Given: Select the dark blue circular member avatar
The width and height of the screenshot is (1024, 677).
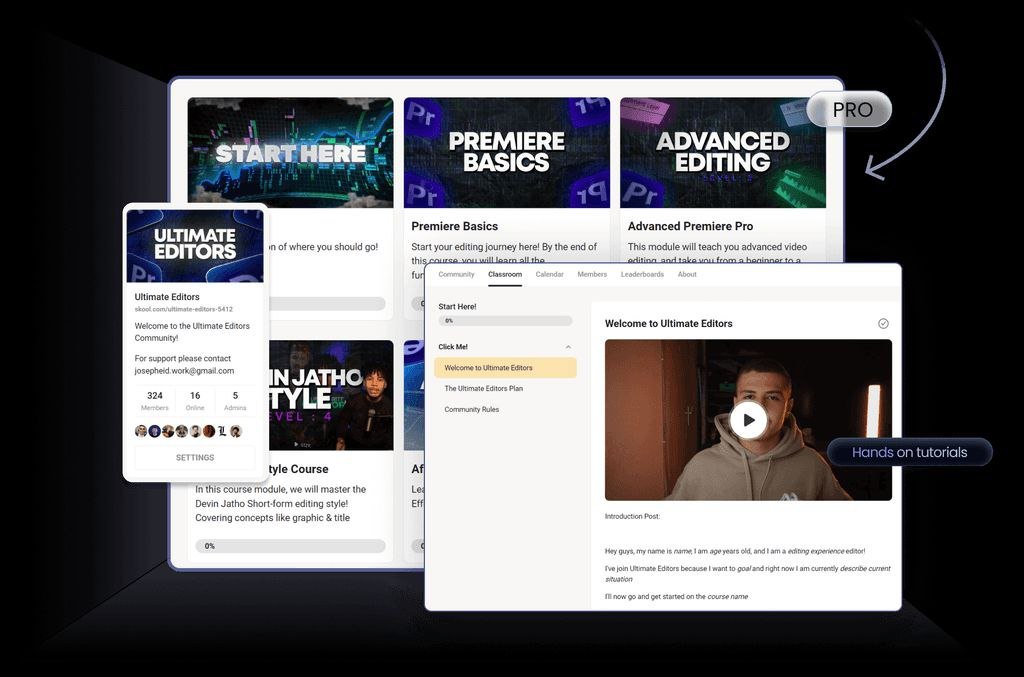Looking at the screenshot, I should [x=155, y=431].
